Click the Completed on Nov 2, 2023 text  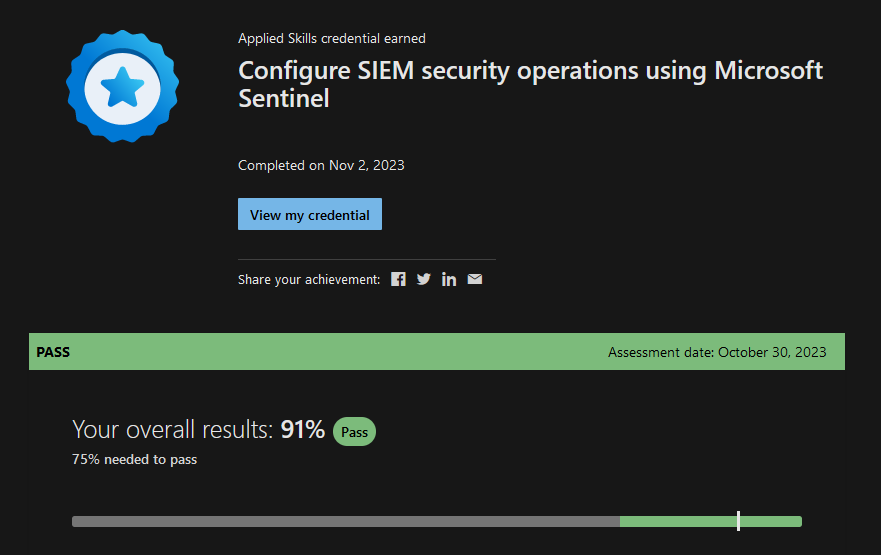(321, 165)
